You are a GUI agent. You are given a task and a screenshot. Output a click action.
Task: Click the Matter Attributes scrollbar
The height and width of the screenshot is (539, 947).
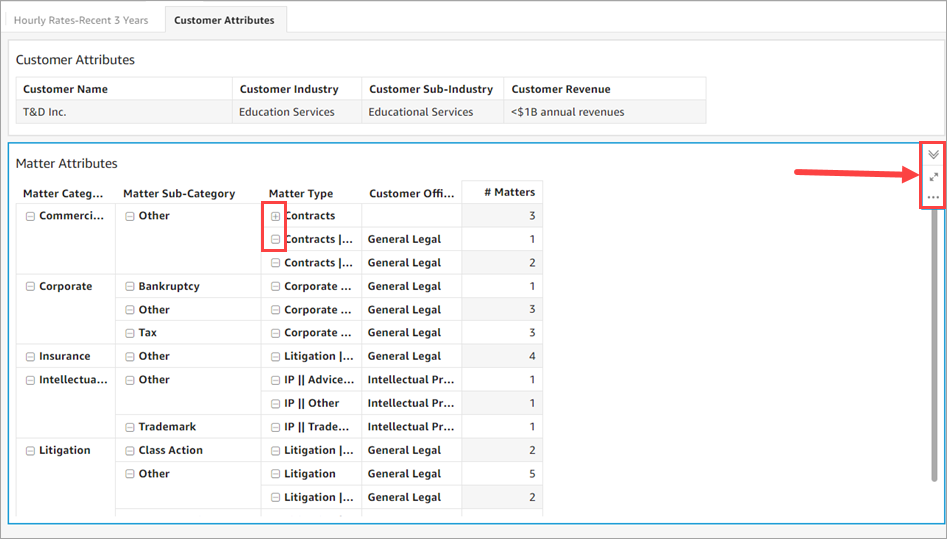tap(934, 344)
